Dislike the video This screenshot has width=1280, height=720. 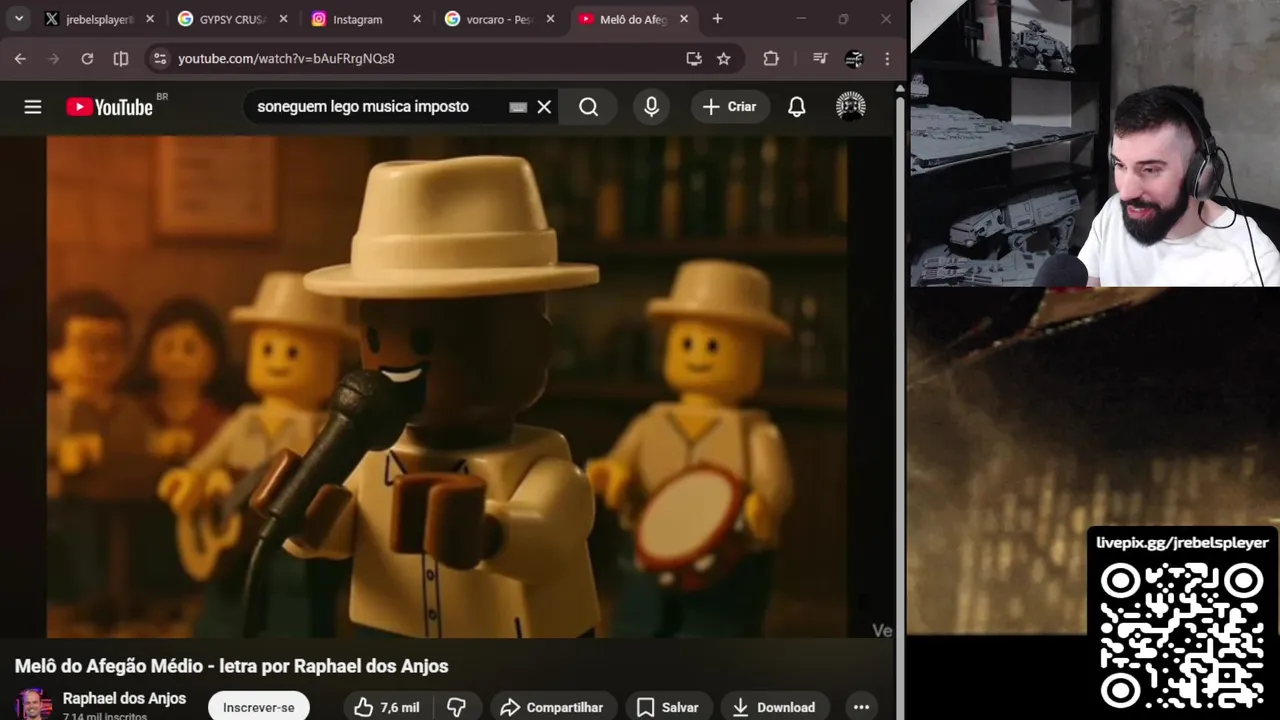coord(456,706)
